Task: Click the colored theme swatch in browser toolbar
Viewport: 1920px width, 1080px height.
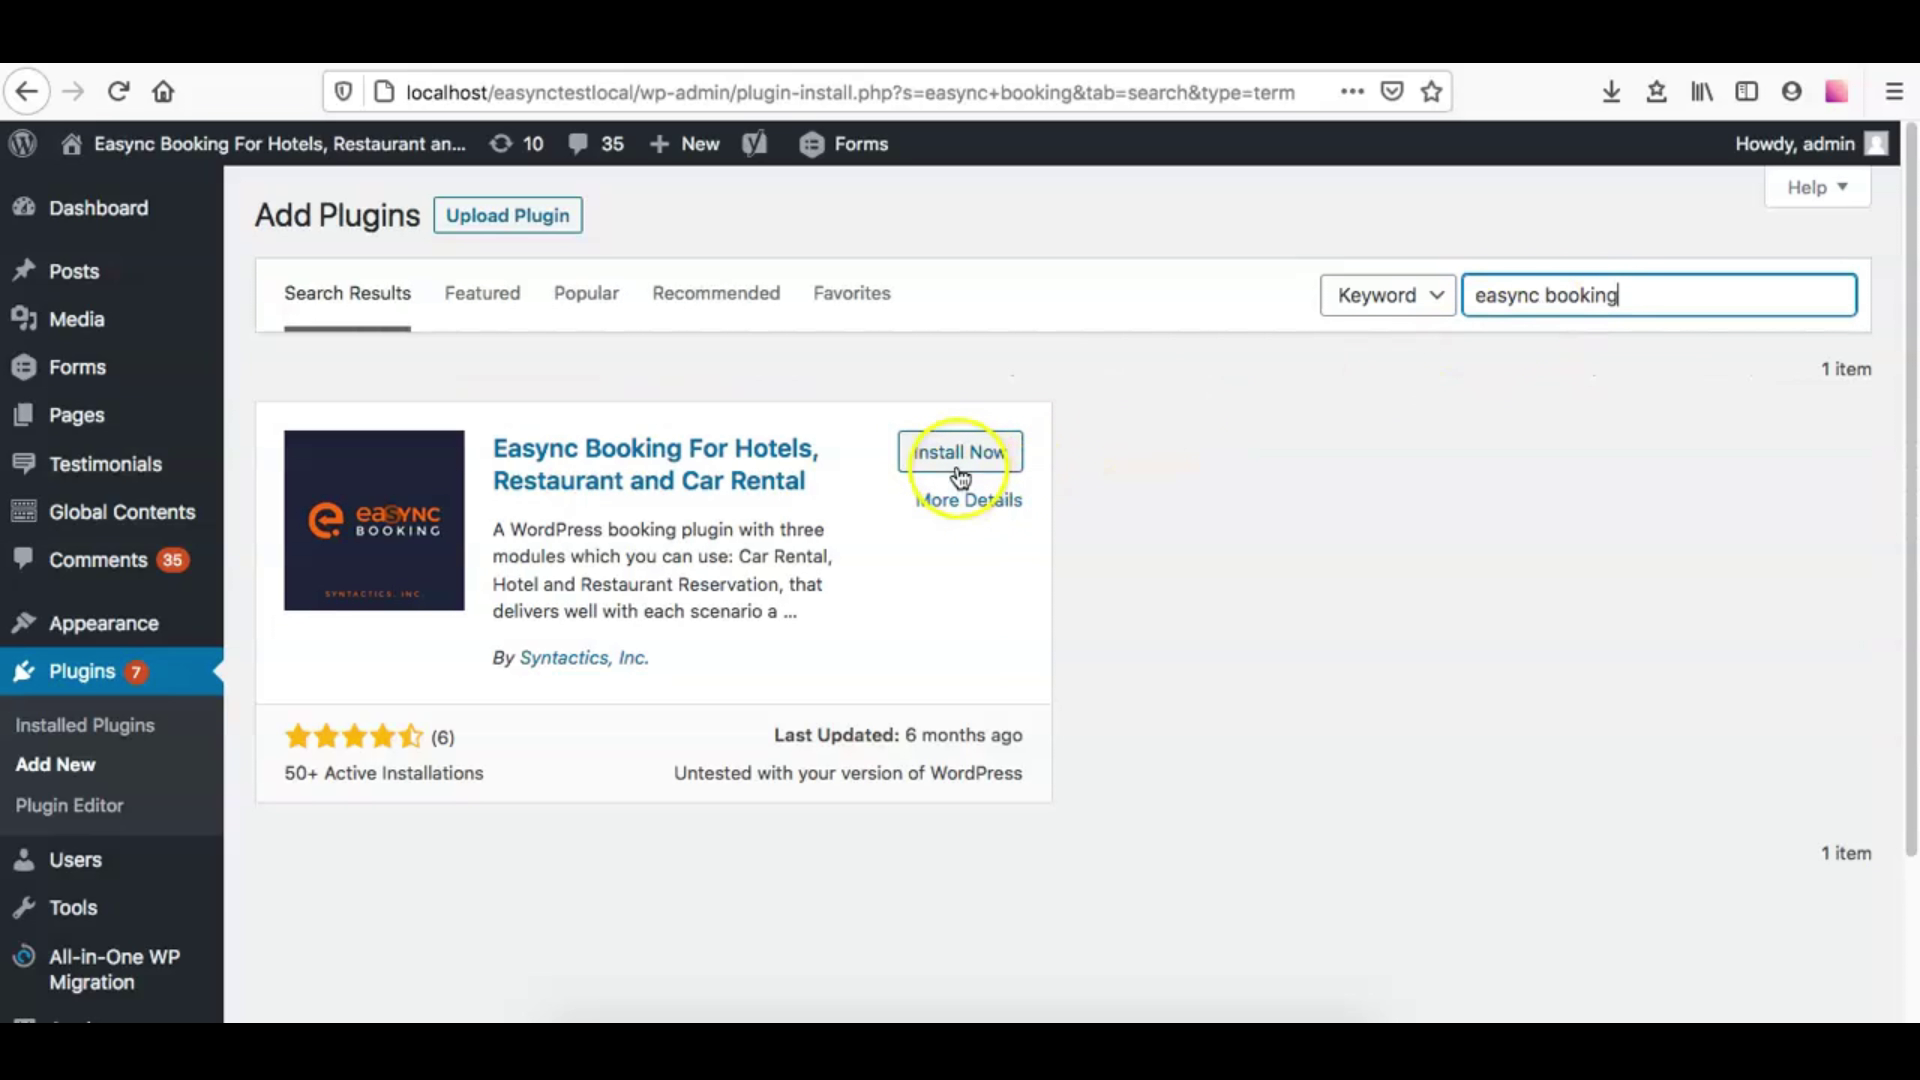Action: (x=1837, y=91)
